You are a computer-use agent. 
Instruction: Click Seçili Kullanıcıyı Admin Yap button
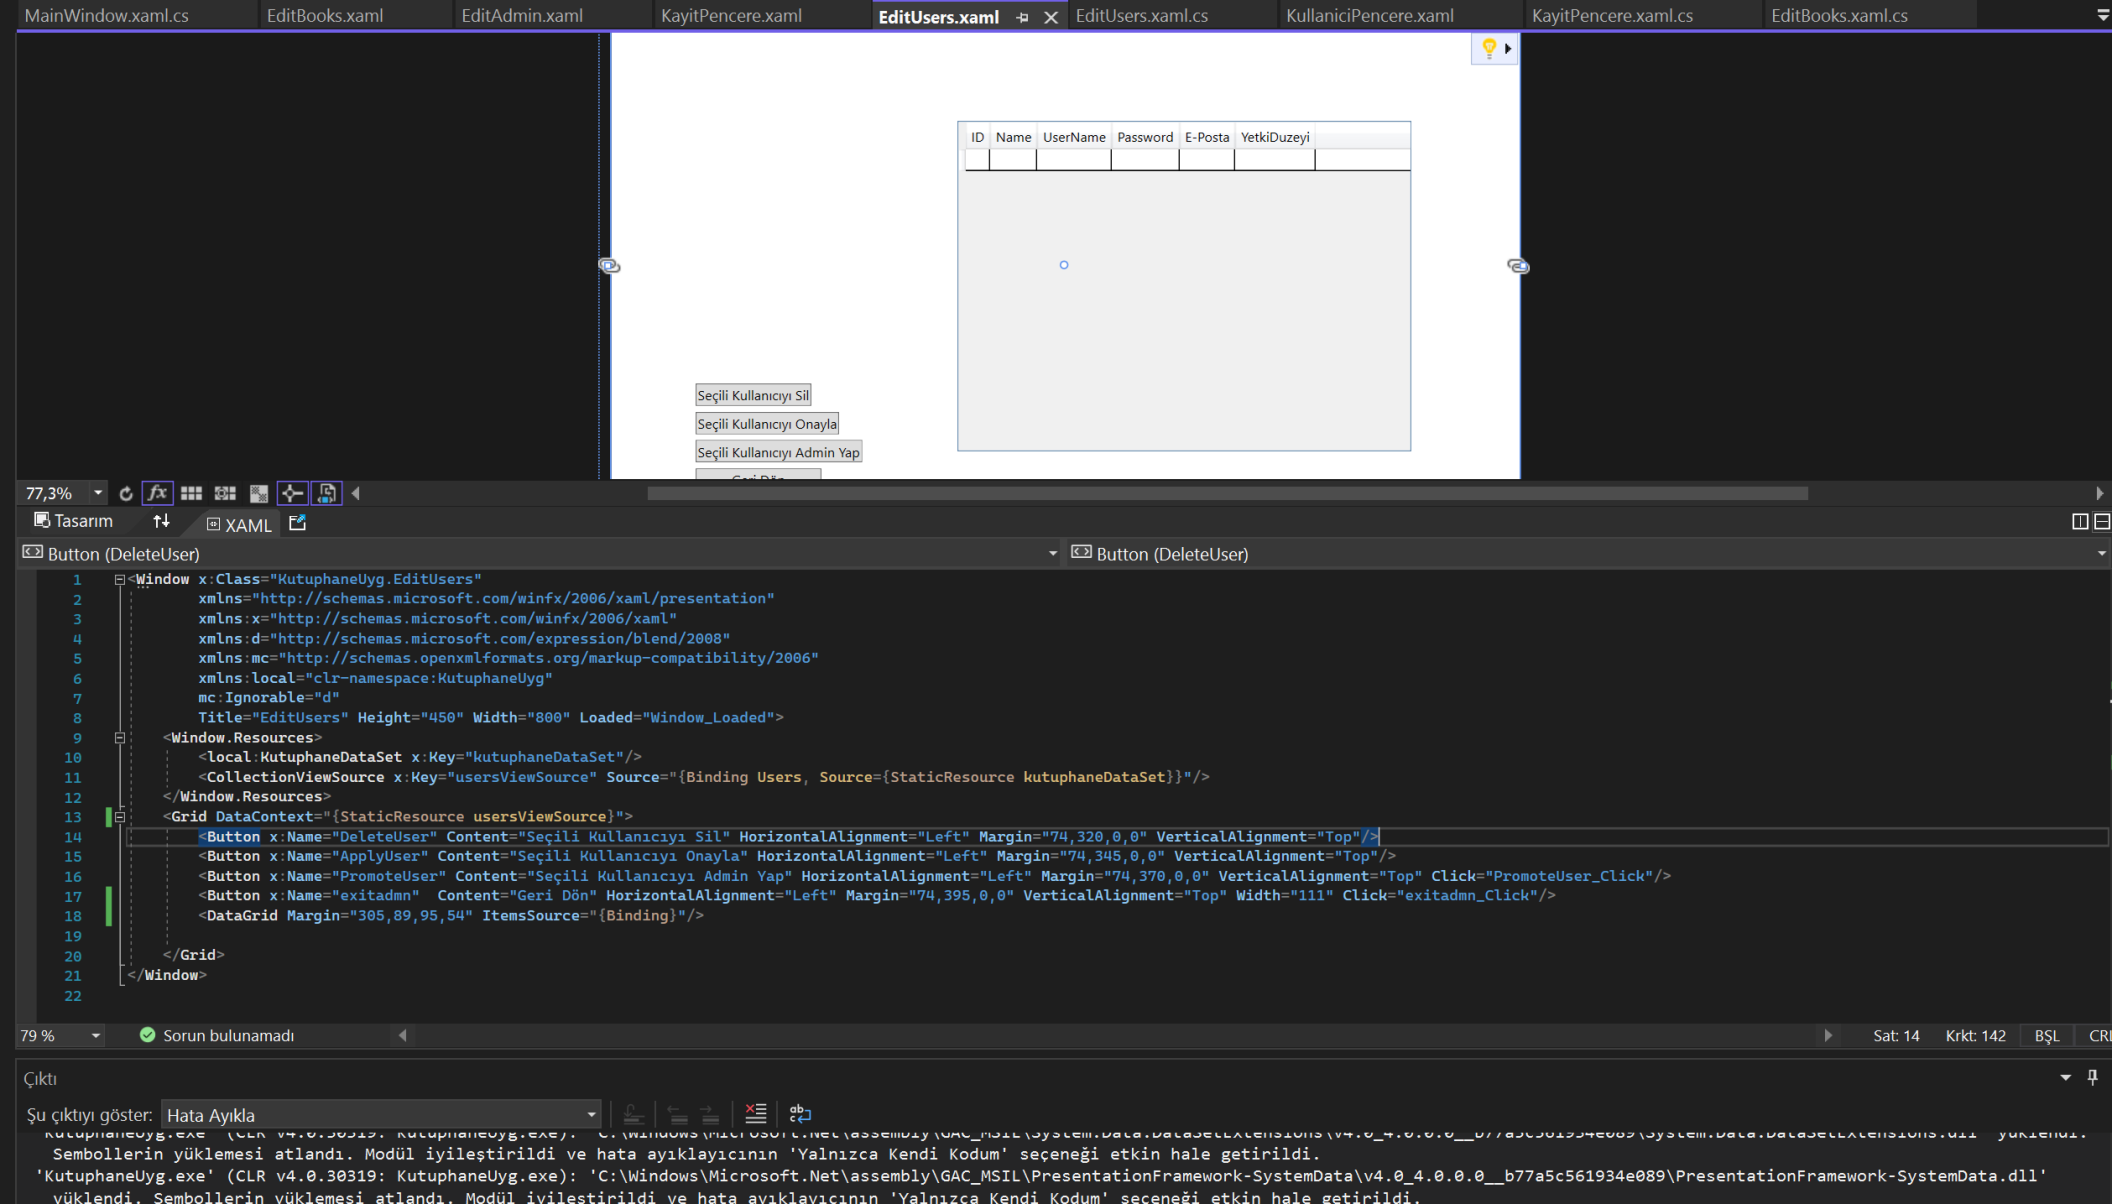point(778,452)
